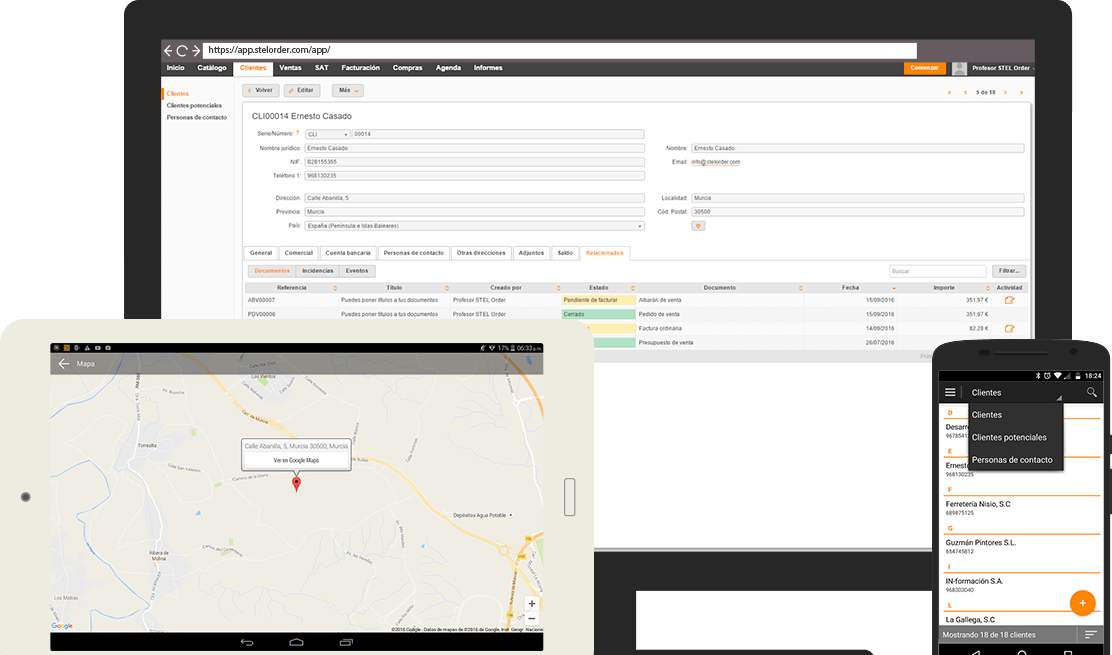Zoom out on the tablet map
1112x655 pixels.
coord(532,619)
